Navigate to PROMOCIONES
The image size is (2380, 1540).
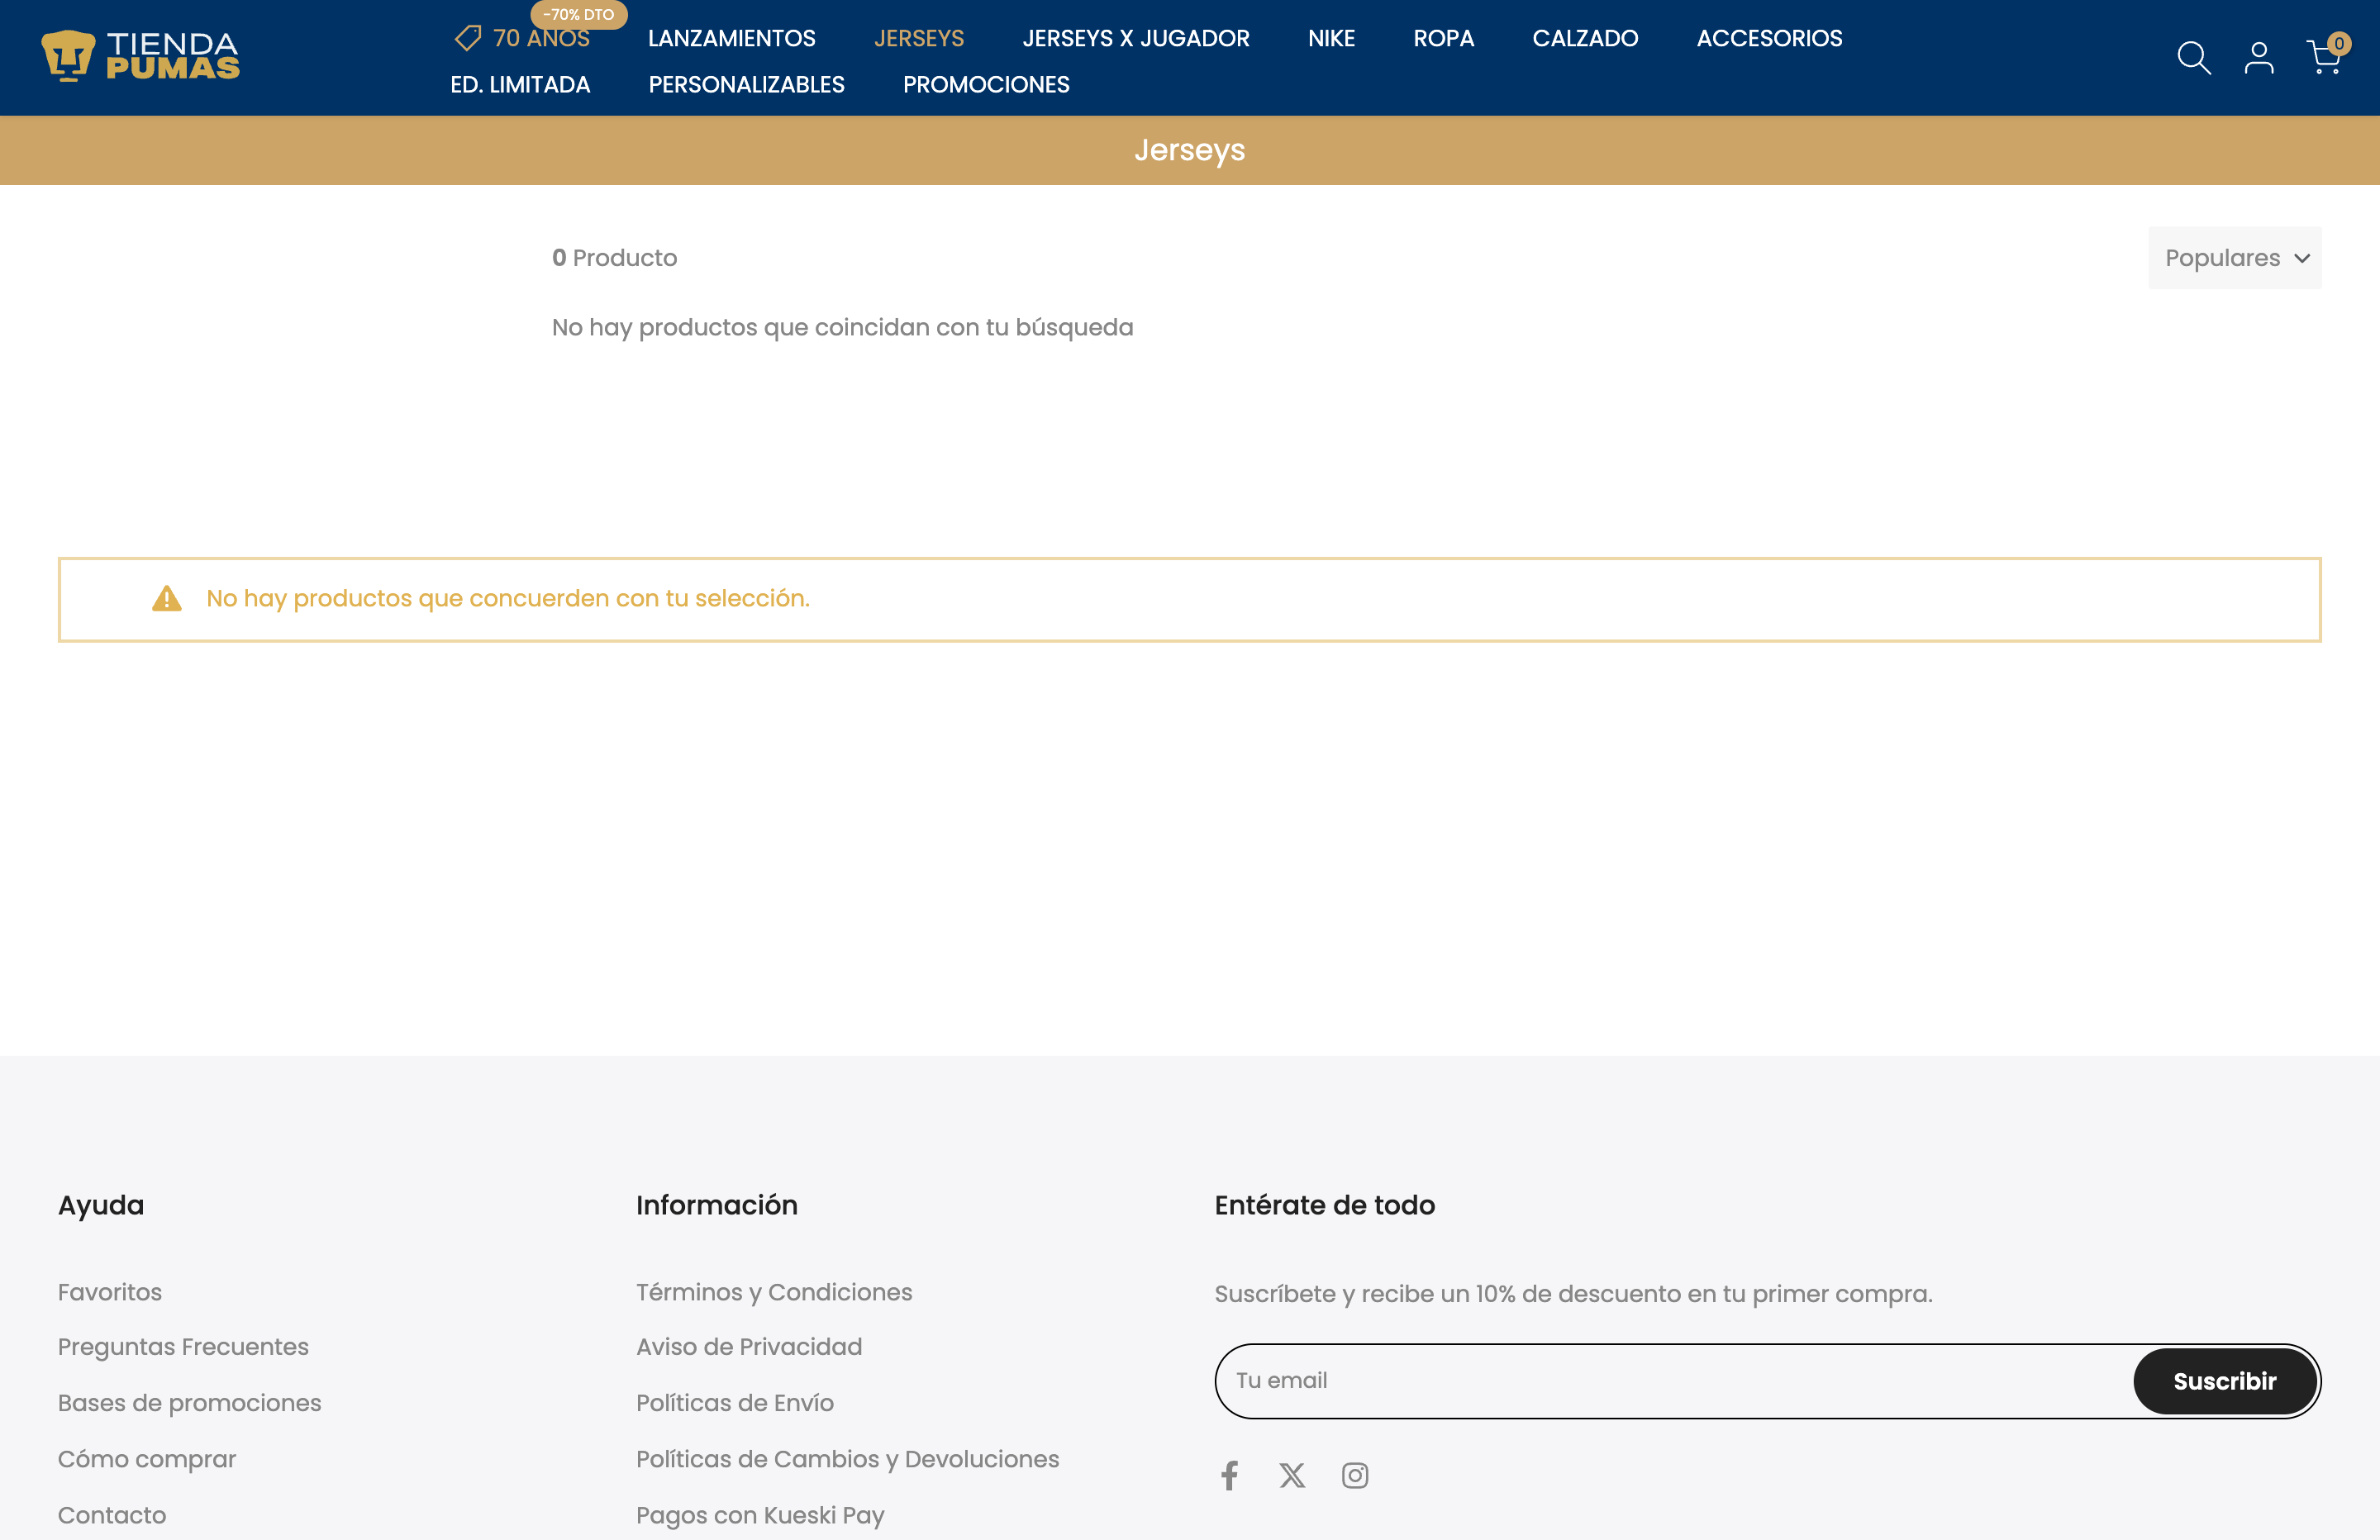point(986,85)
